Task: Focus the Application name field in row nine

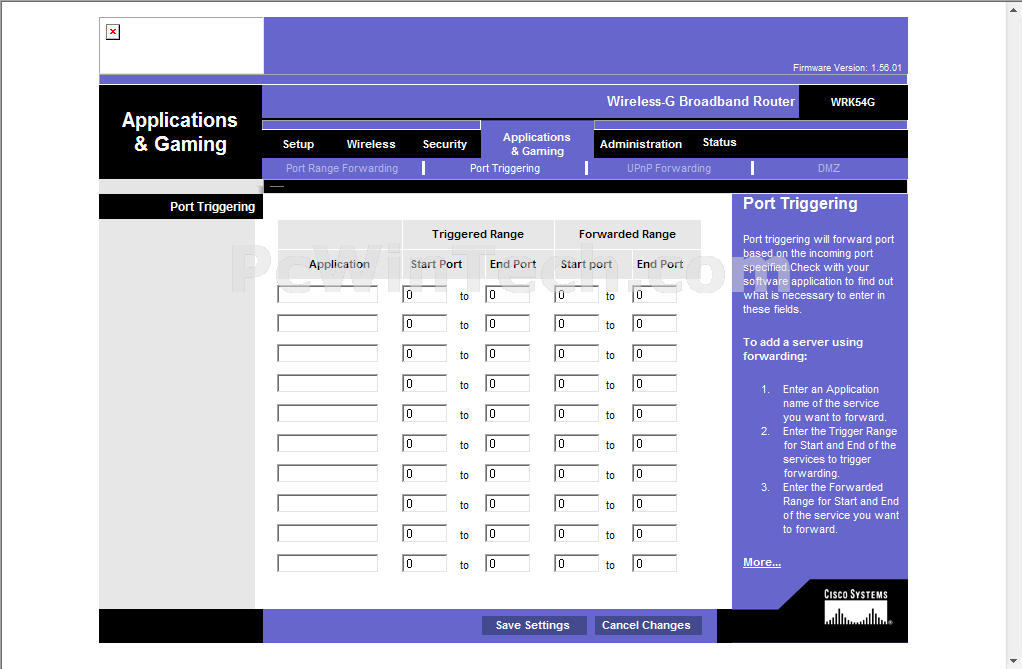Action: (327, 534)
